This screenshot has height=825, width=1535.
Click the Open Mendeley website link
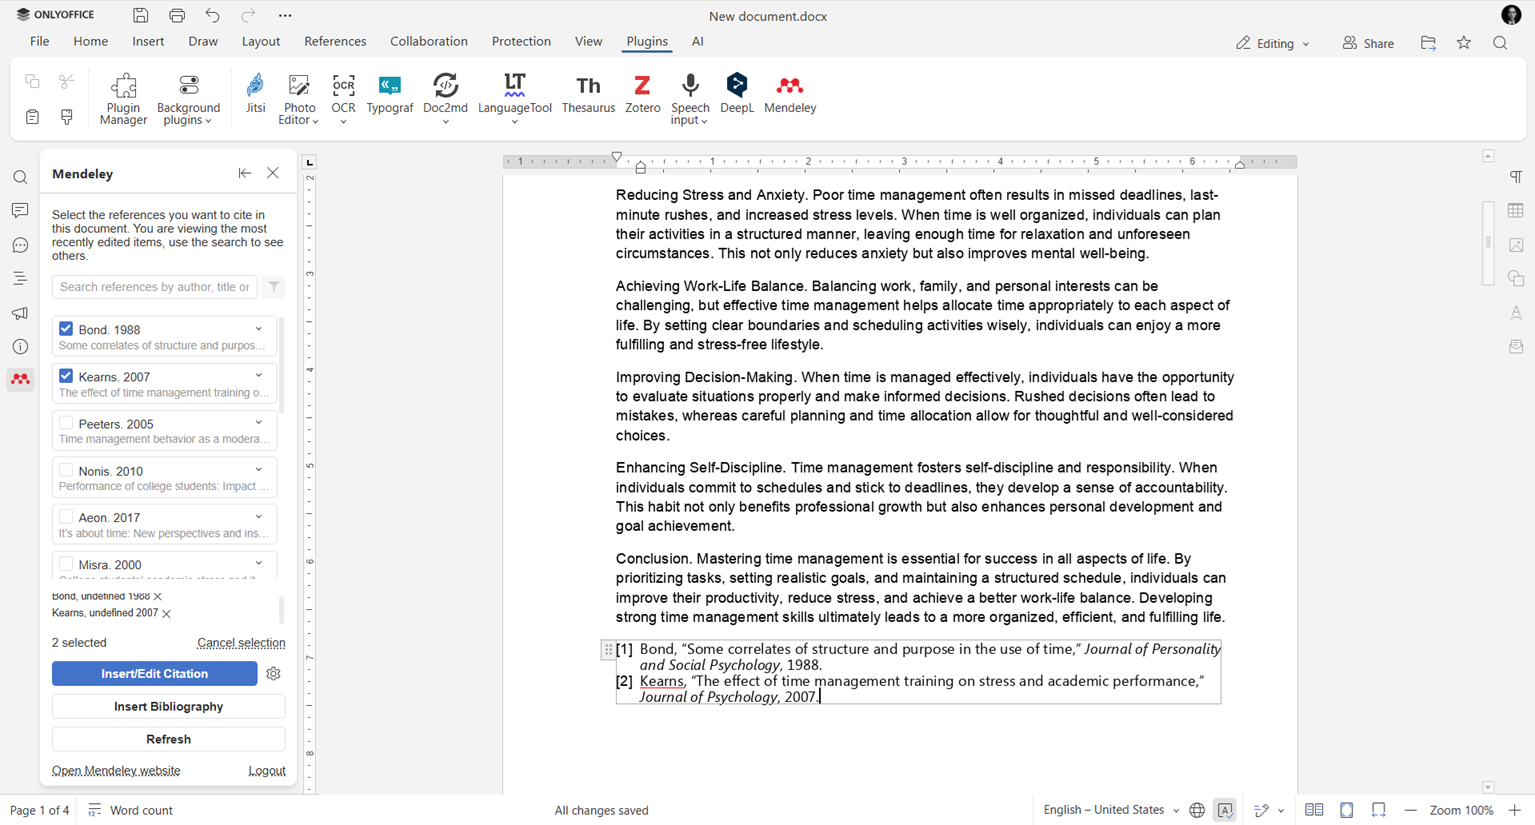coord(116,771)
